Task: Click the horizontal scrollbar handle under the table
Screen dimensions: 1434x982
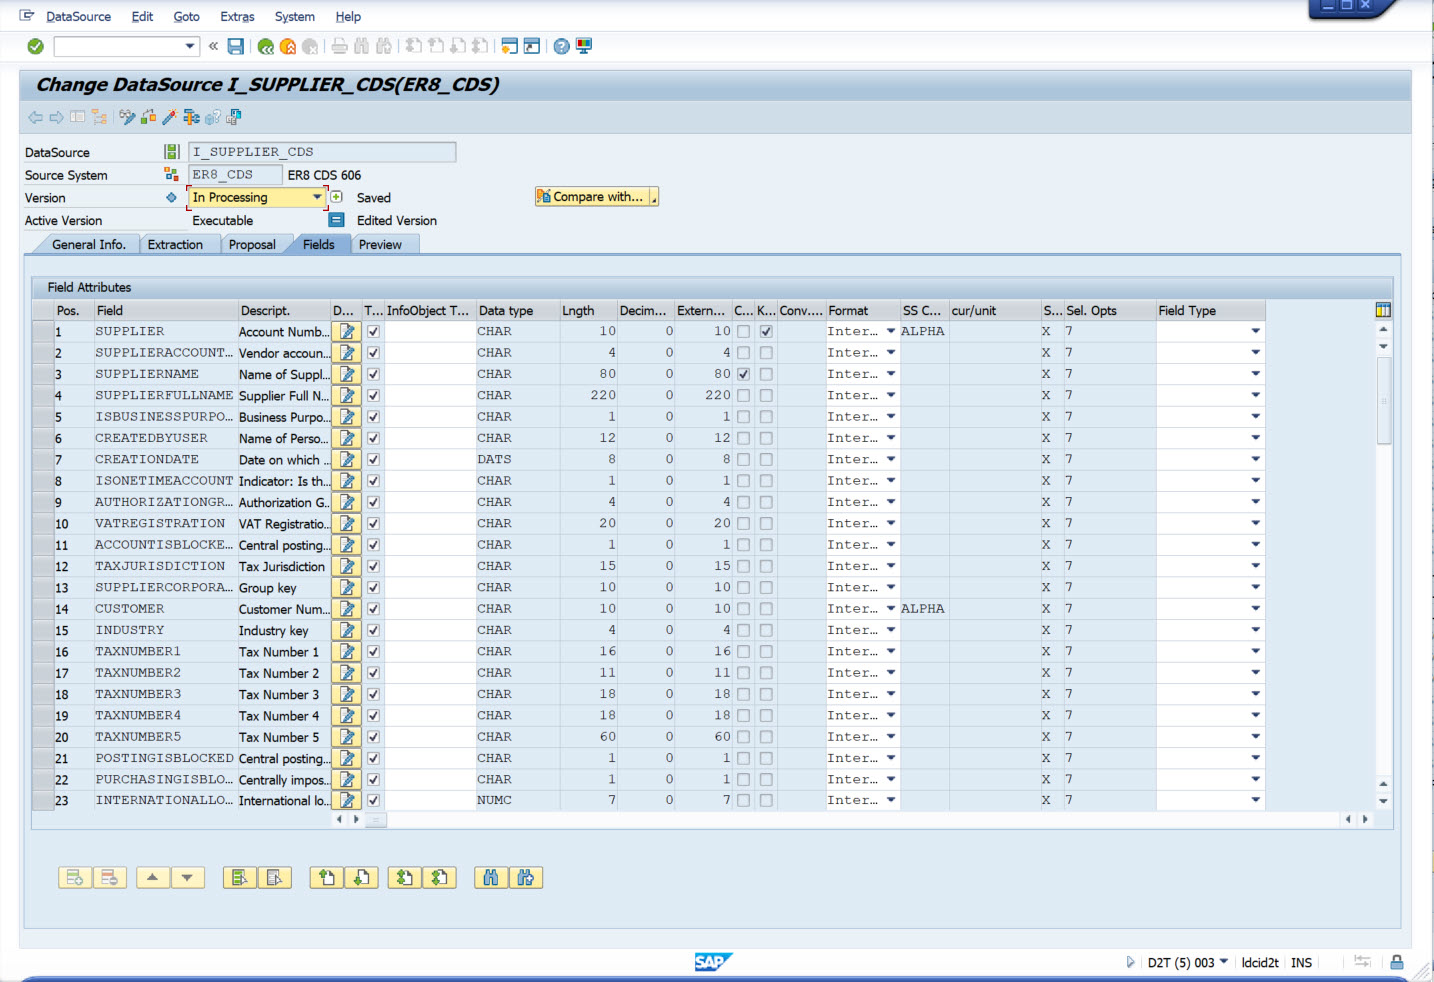Action: tap(376, 820)
